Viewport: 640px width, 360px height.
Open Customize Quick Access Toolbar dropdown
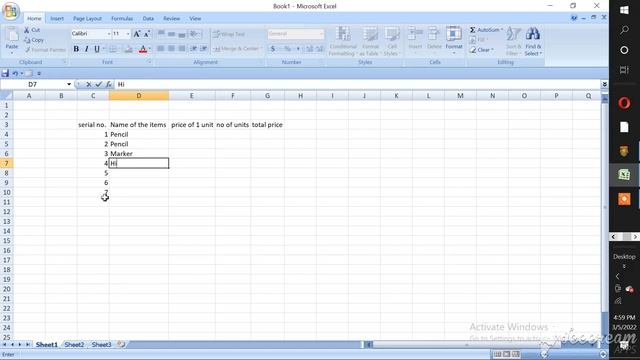39,73
